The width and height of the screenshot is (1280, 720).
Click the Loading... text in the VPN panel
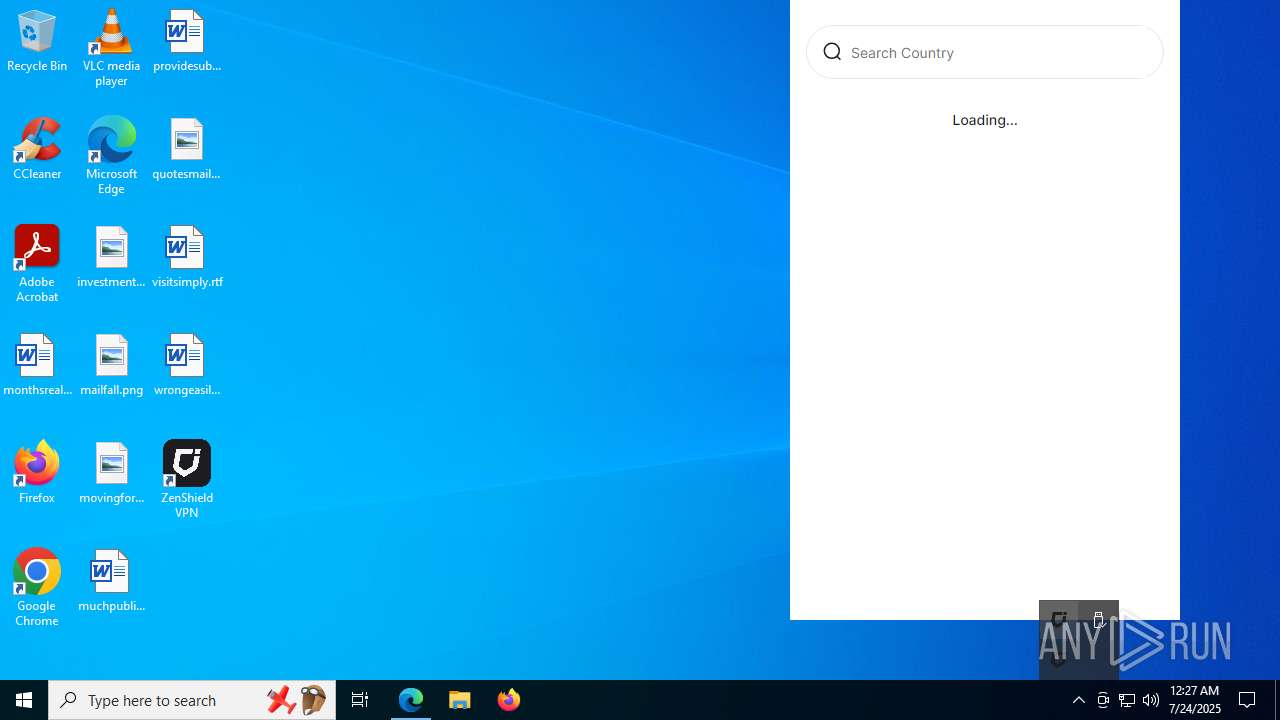[985, 120]
